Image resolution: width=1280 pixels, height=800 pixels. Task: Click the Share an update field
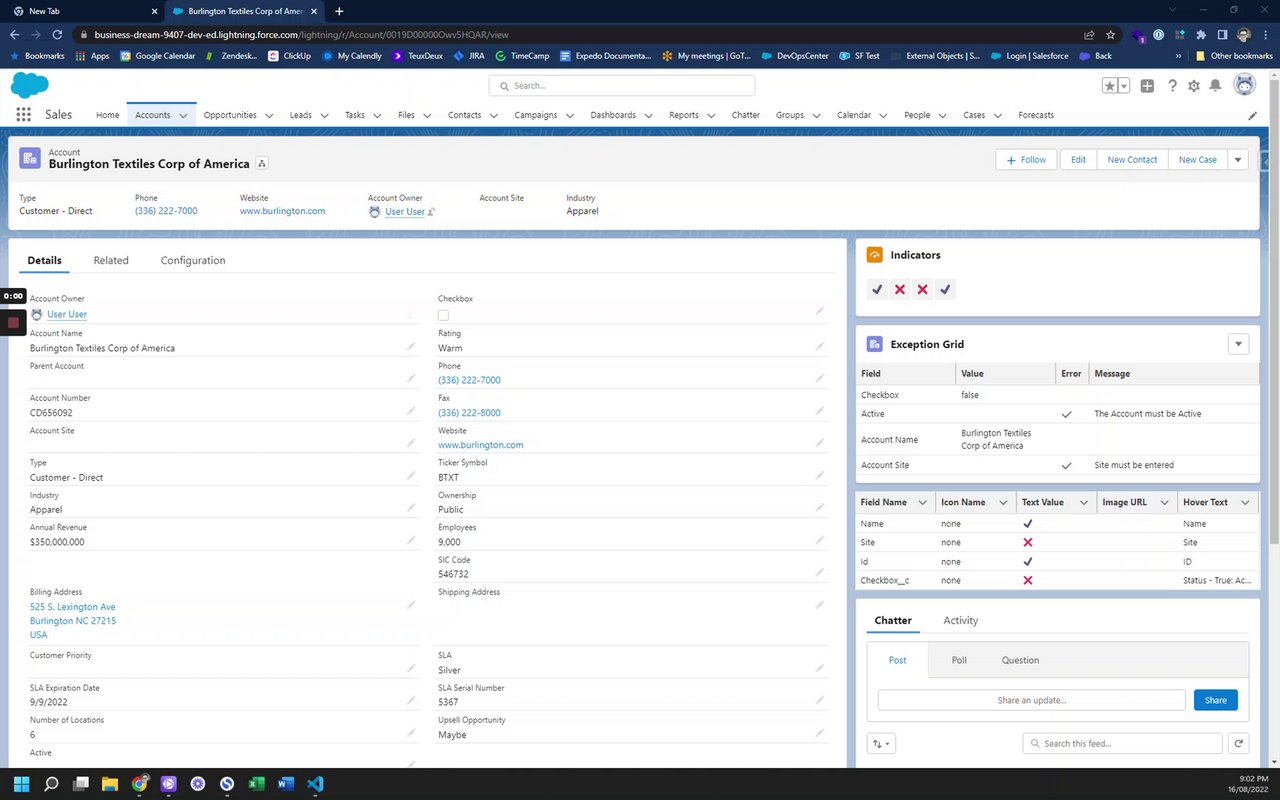[1032, 700]
